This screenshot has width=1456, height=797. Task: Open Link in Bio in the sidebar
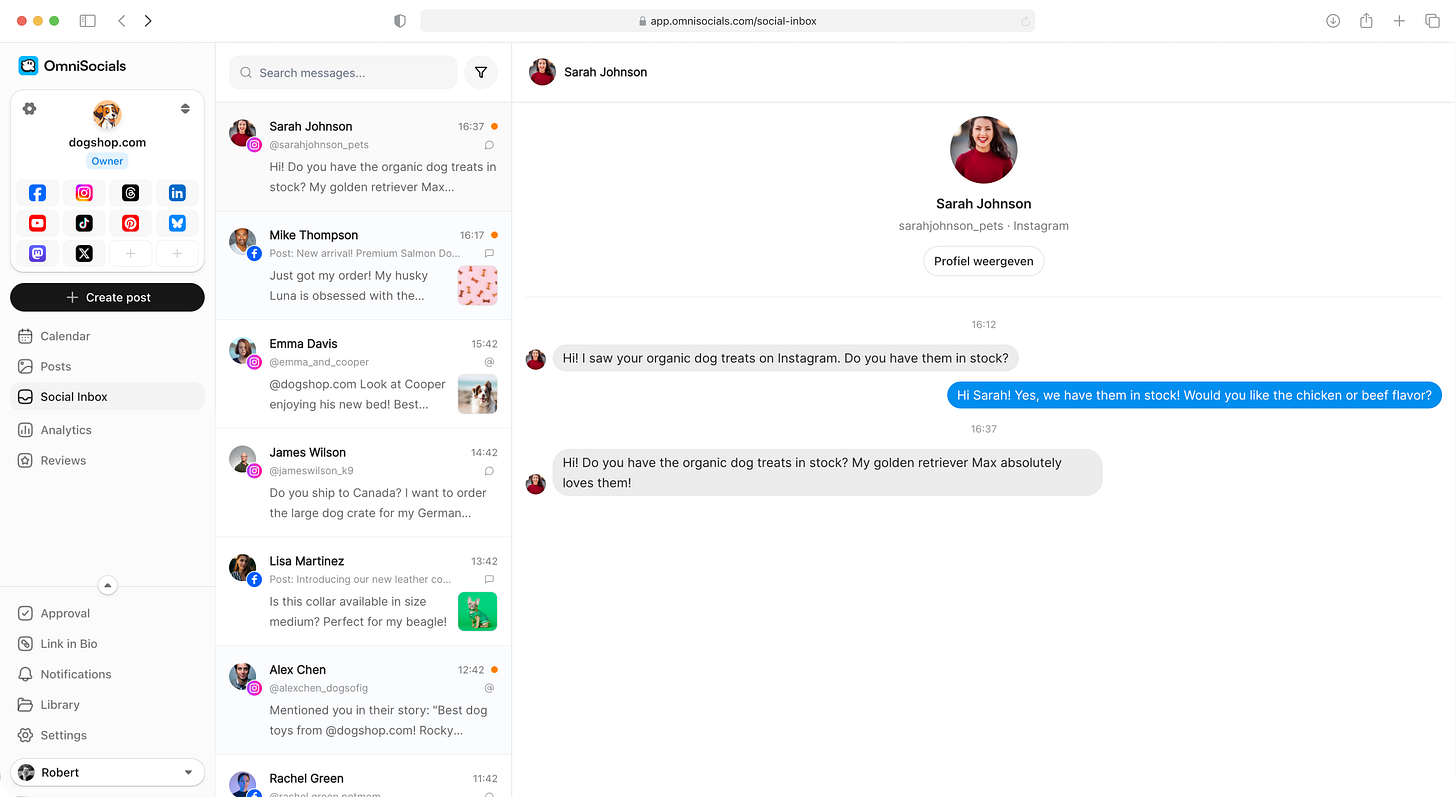[107, 644]
